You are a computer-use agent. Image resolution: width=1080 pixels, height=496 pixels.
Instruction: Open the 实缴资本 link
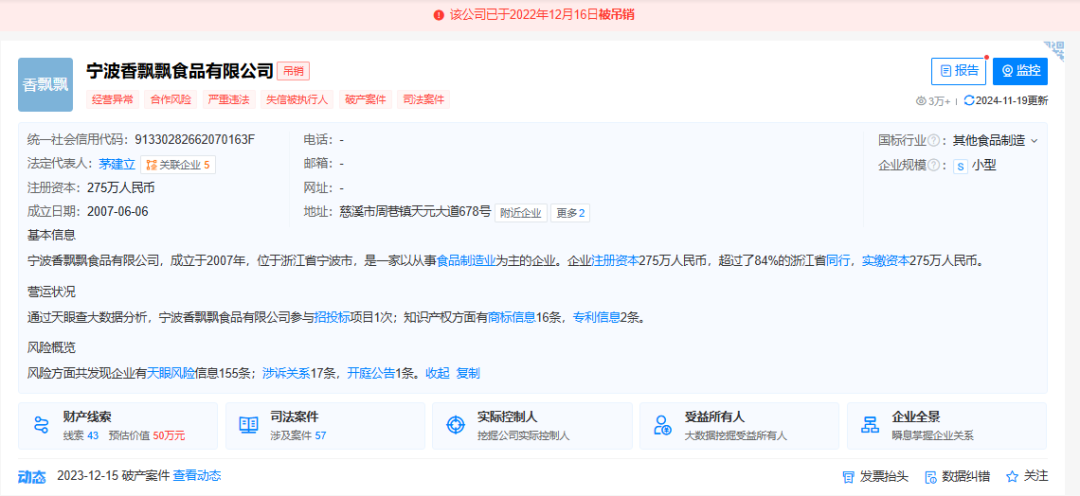click(886, 261)
